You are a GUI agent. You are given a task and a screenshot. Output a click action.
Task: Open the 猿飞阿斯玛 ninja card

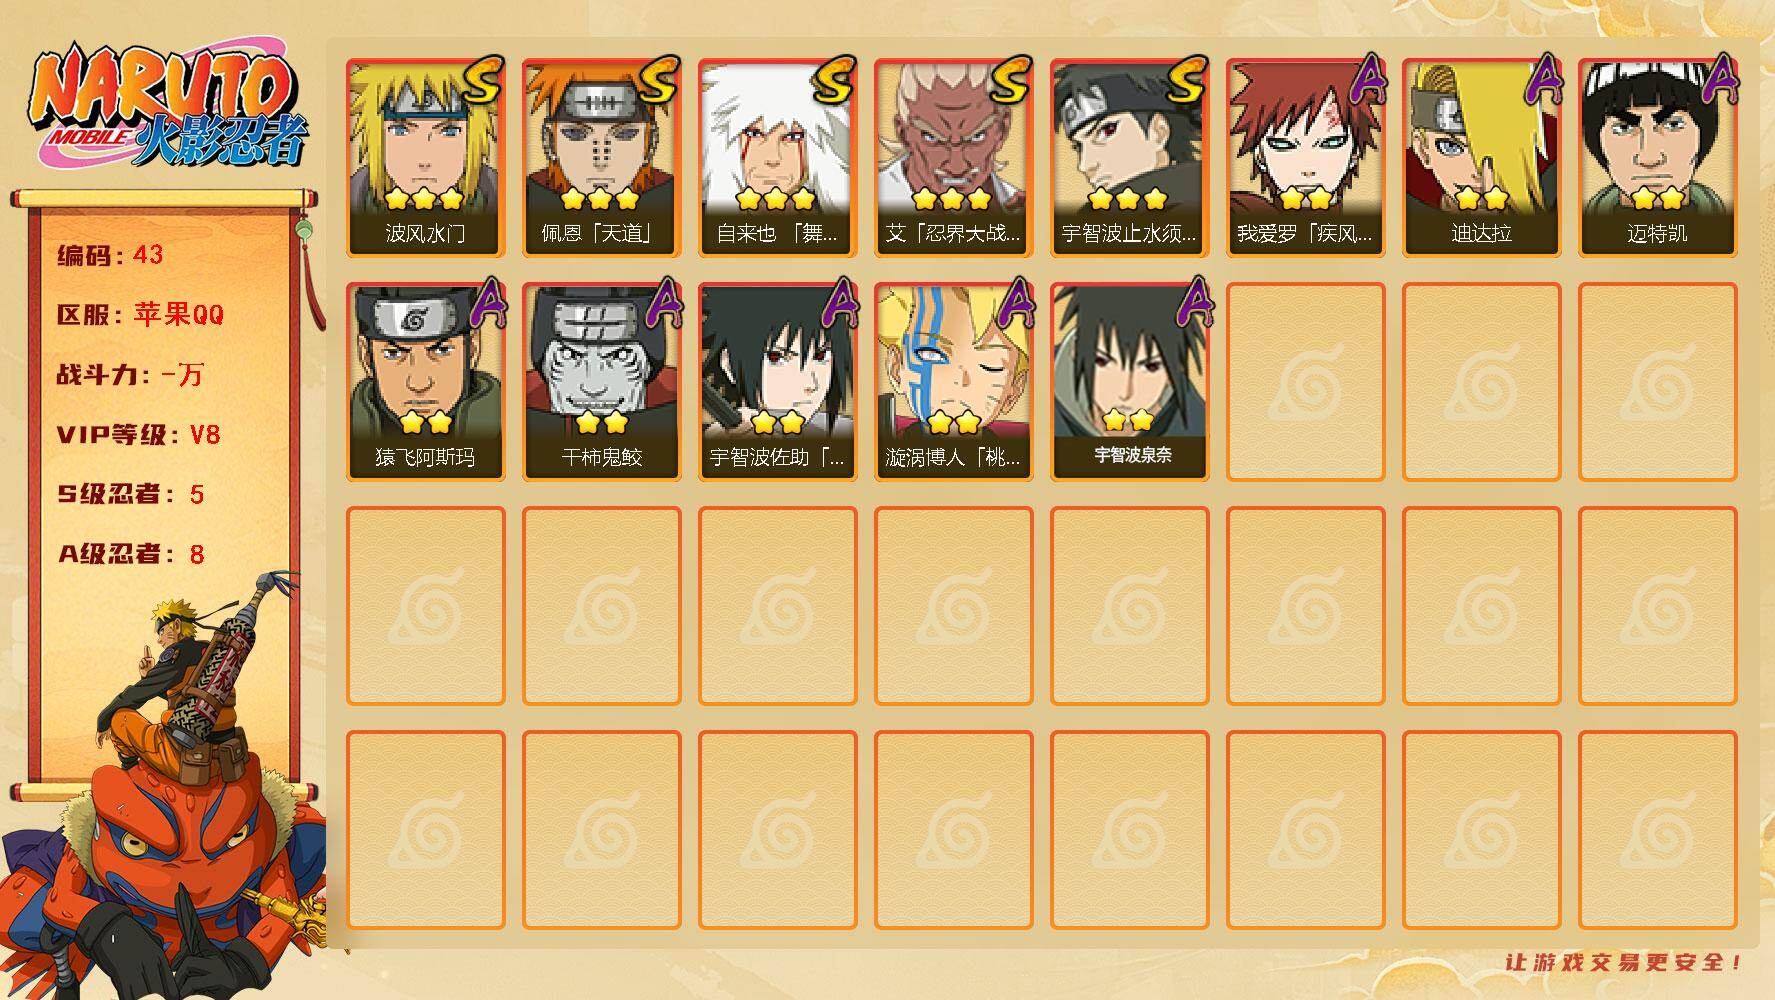(x=425, y=382)
